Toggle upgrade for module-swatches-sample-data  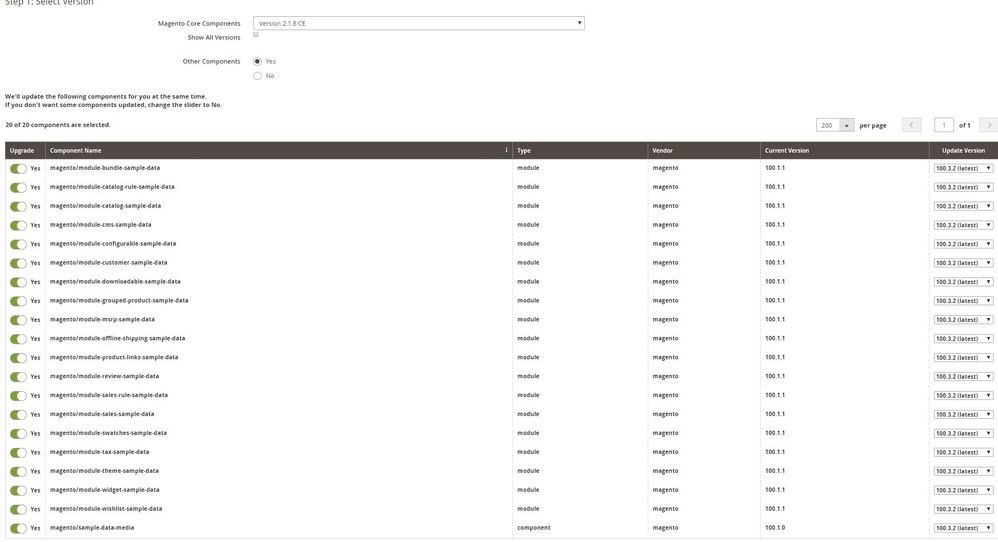click(x=18, y=434)
